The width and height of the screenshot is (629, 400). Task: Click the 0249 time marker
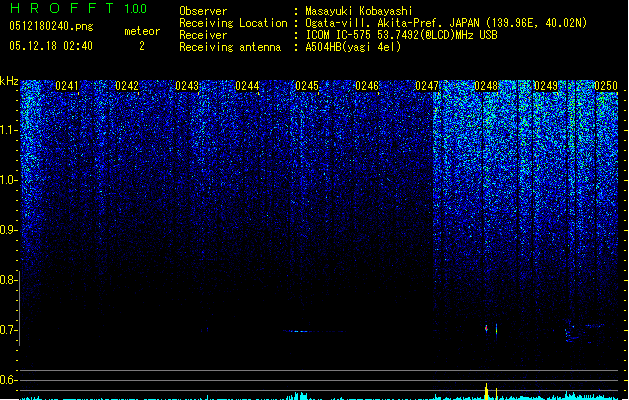click(546, 86)
